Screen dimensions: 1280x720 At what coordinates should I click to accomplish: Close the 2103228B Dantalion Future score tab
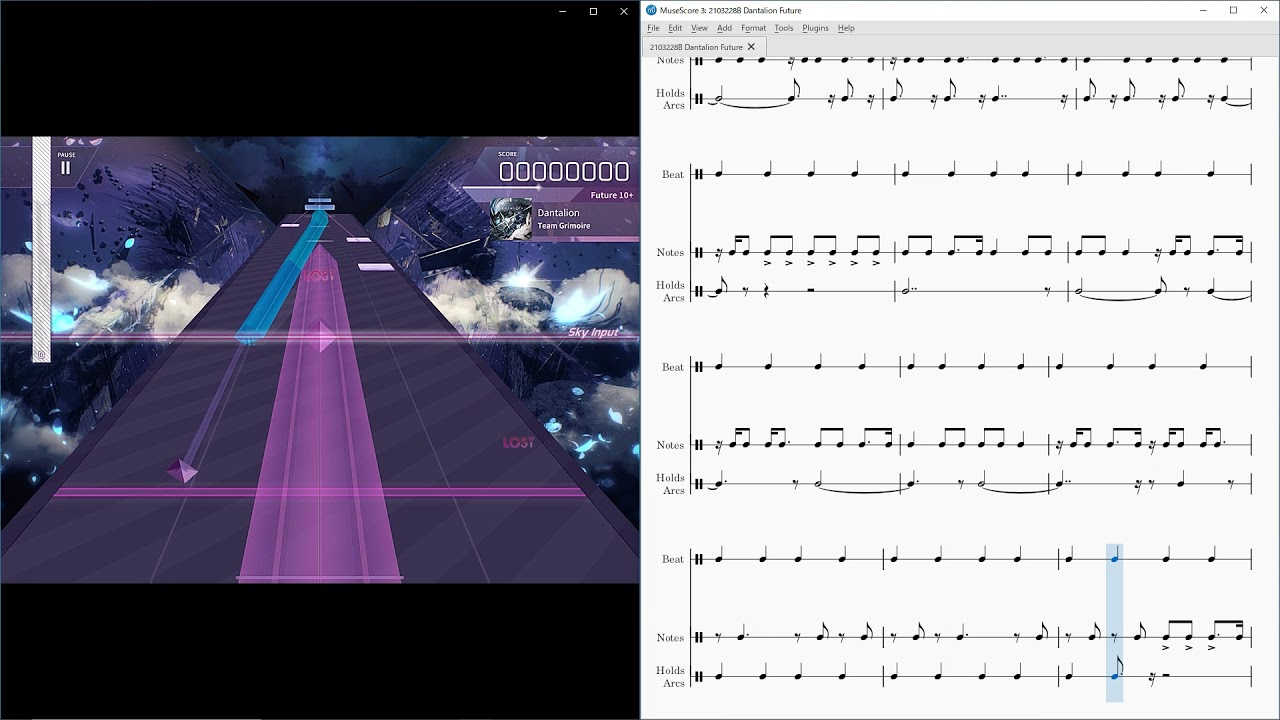752,47
